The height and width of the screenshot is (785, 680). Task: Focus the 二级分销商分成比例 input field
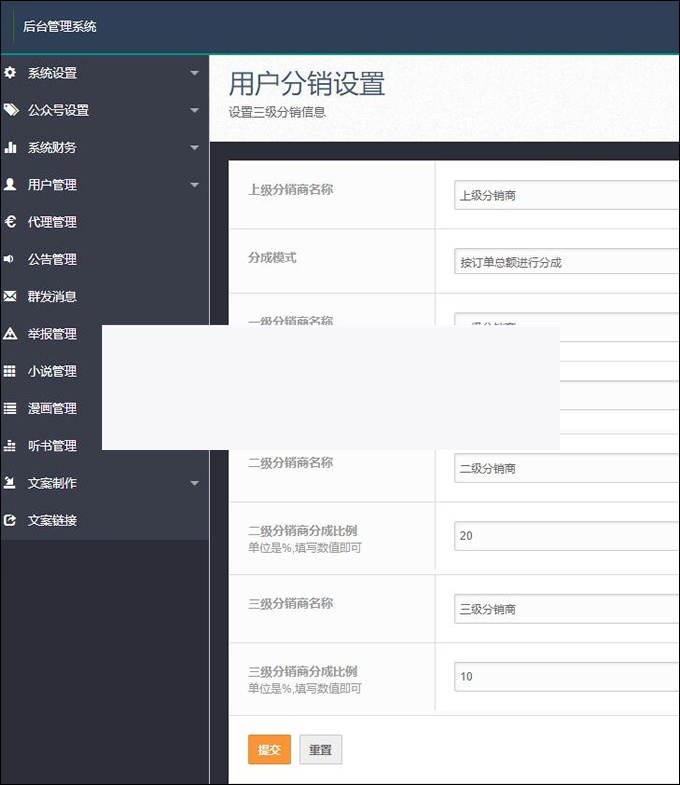point(566,536)
